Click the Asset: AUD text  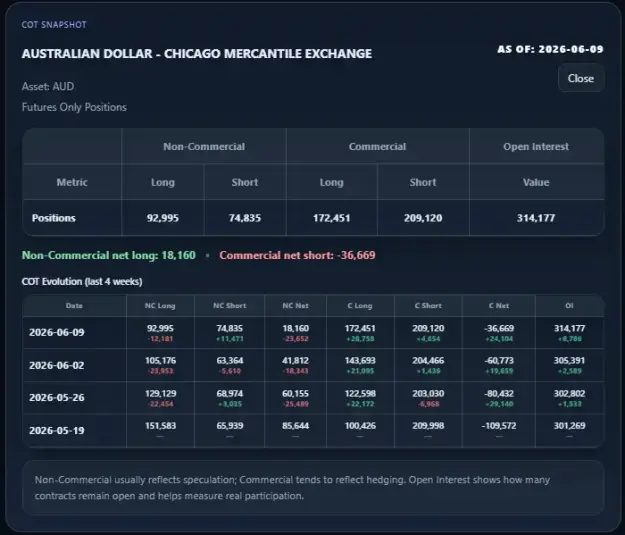click(48, 87)
